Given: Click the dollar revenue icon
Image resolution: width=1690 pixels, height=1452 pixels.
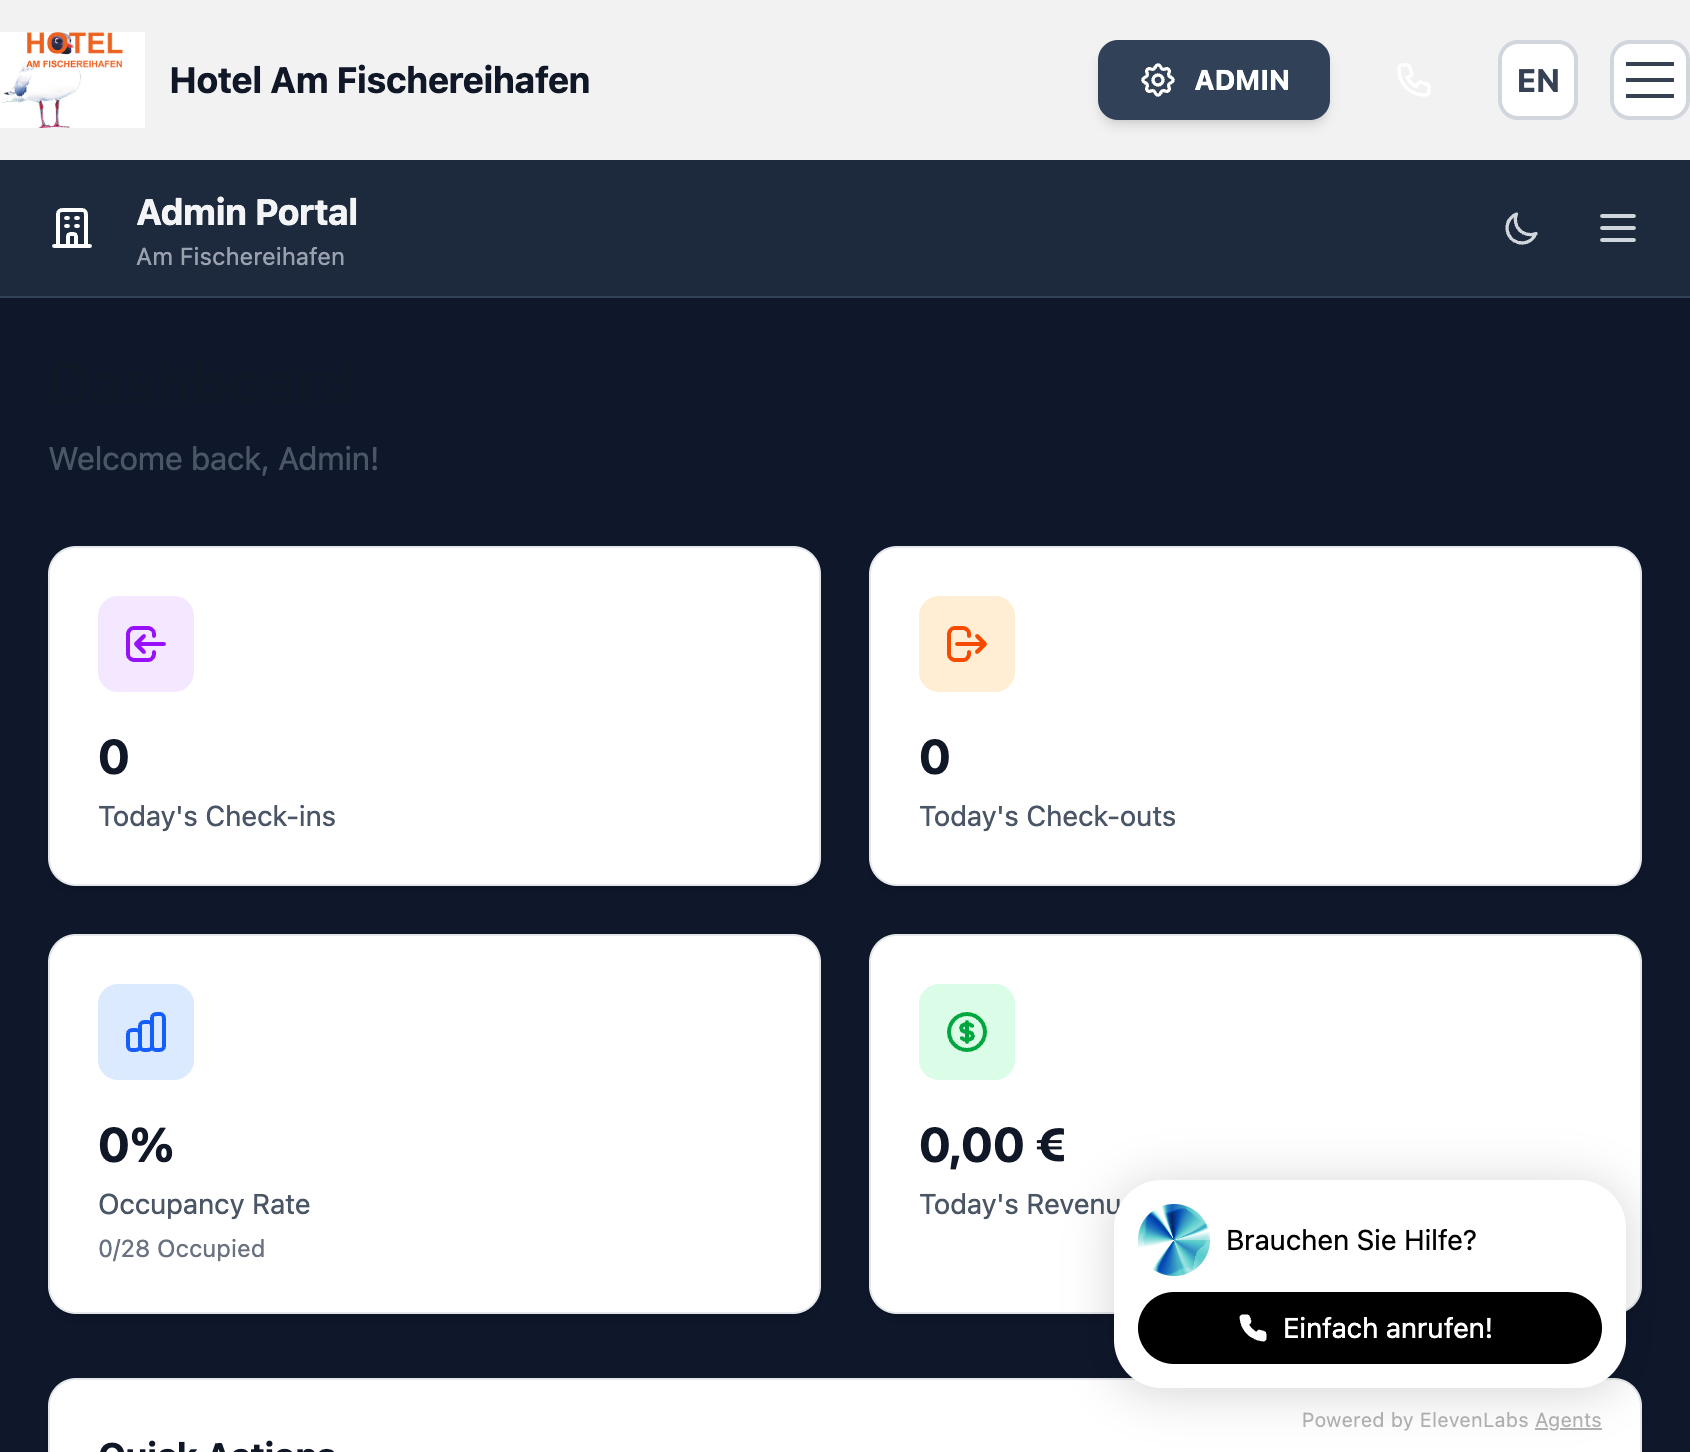Looking at the screenshot, I should pos(966,1031).
